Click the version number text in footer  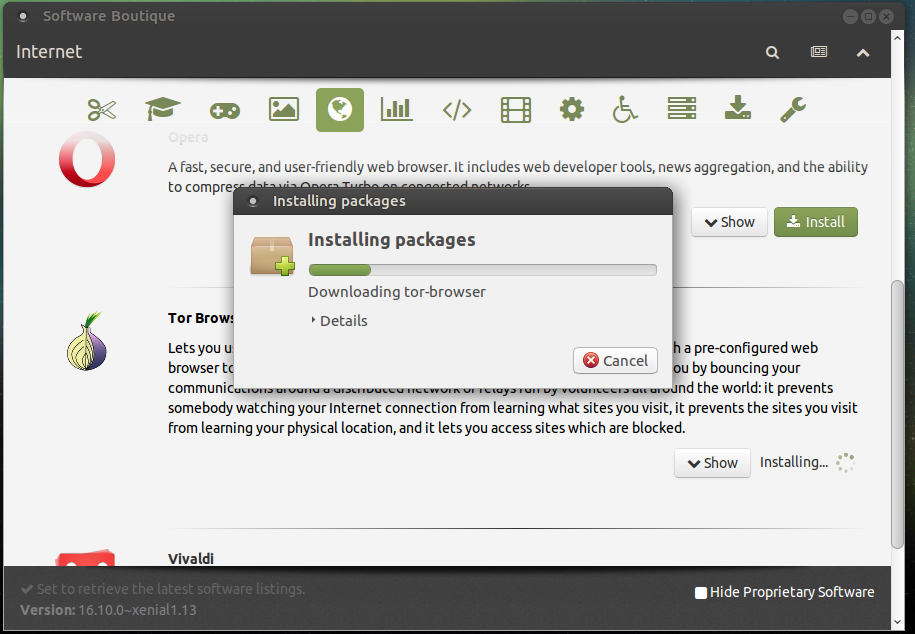point(137,610)
